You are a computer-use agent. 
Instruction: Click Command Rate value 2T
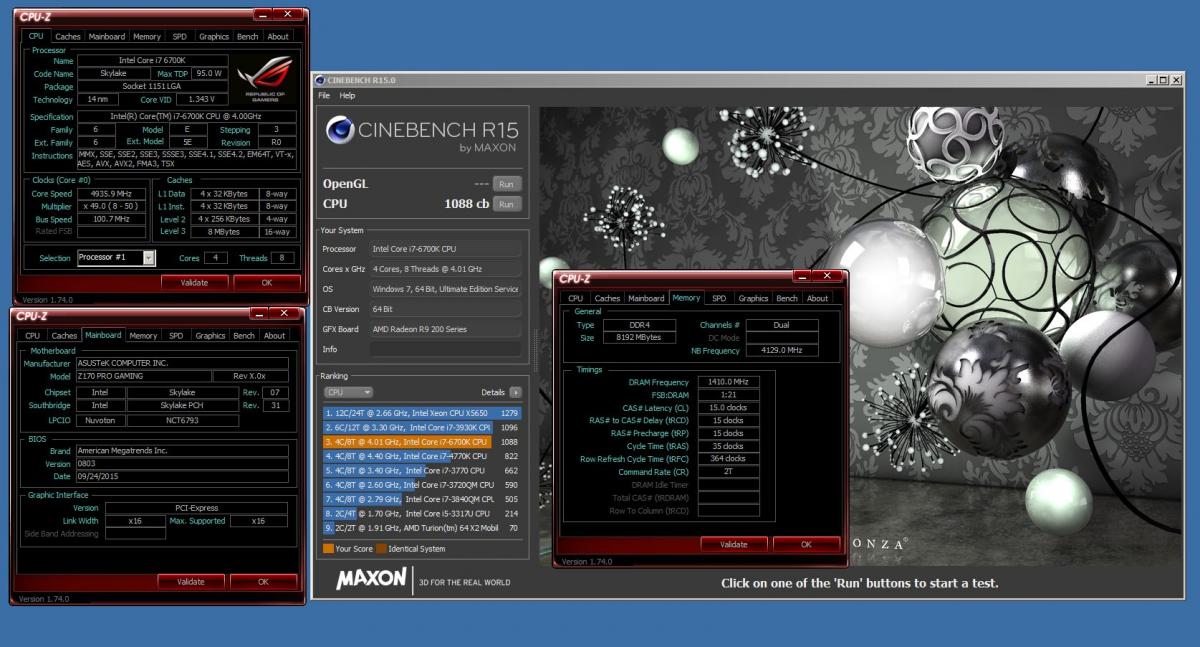coord(728,472)
